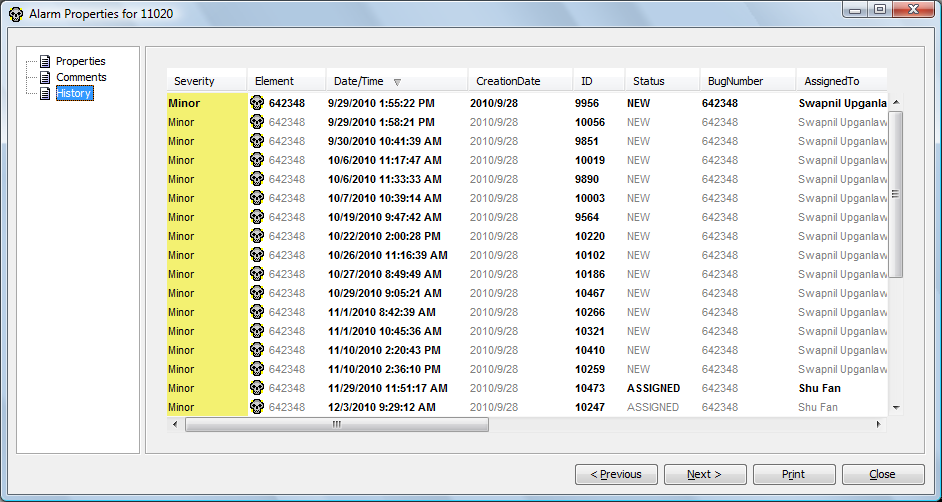The height and width of the screenshot is (502, 942).
Task: Click skull icon in the 10/6/2010 11:17:47 AM row
Action: 257,160
